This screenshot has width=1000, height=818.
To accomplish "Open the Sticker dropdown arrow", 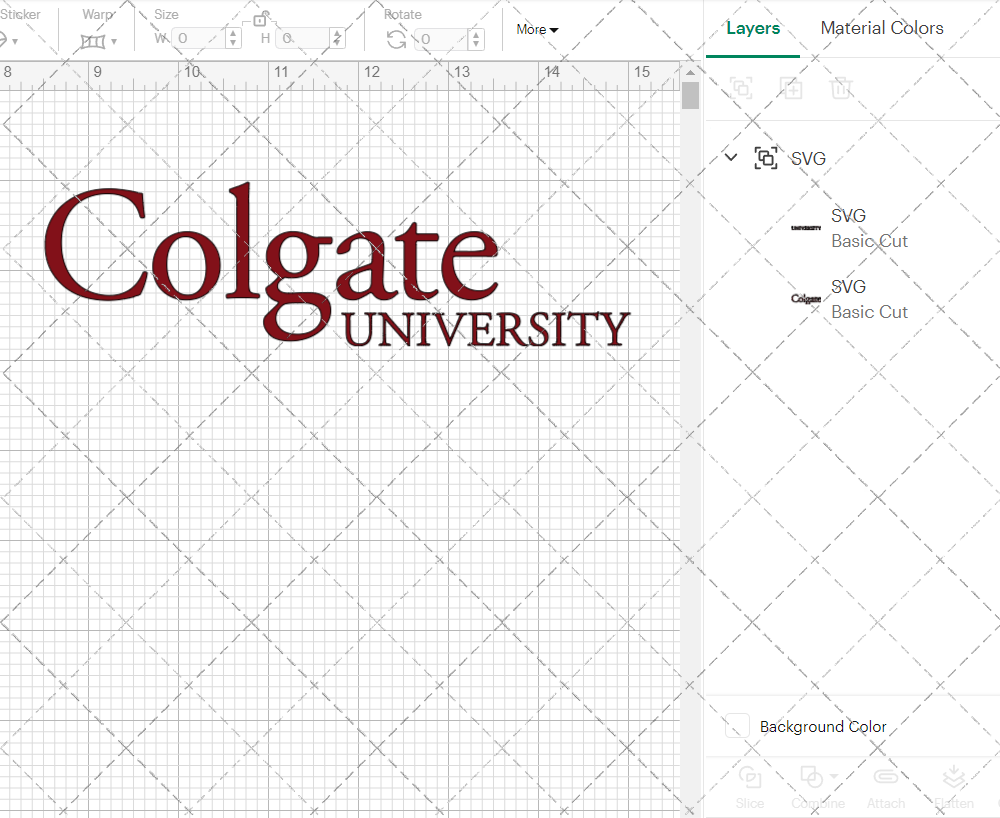I will (x=15, y=41).
